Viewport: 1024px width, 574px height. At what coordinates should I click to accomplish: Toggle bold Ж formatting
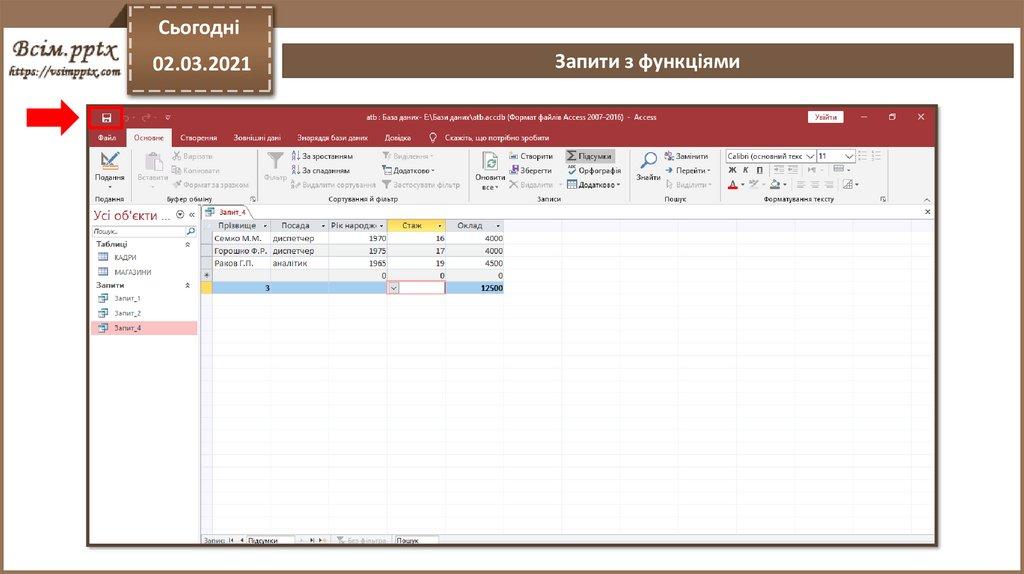click(x=732, y=170)
